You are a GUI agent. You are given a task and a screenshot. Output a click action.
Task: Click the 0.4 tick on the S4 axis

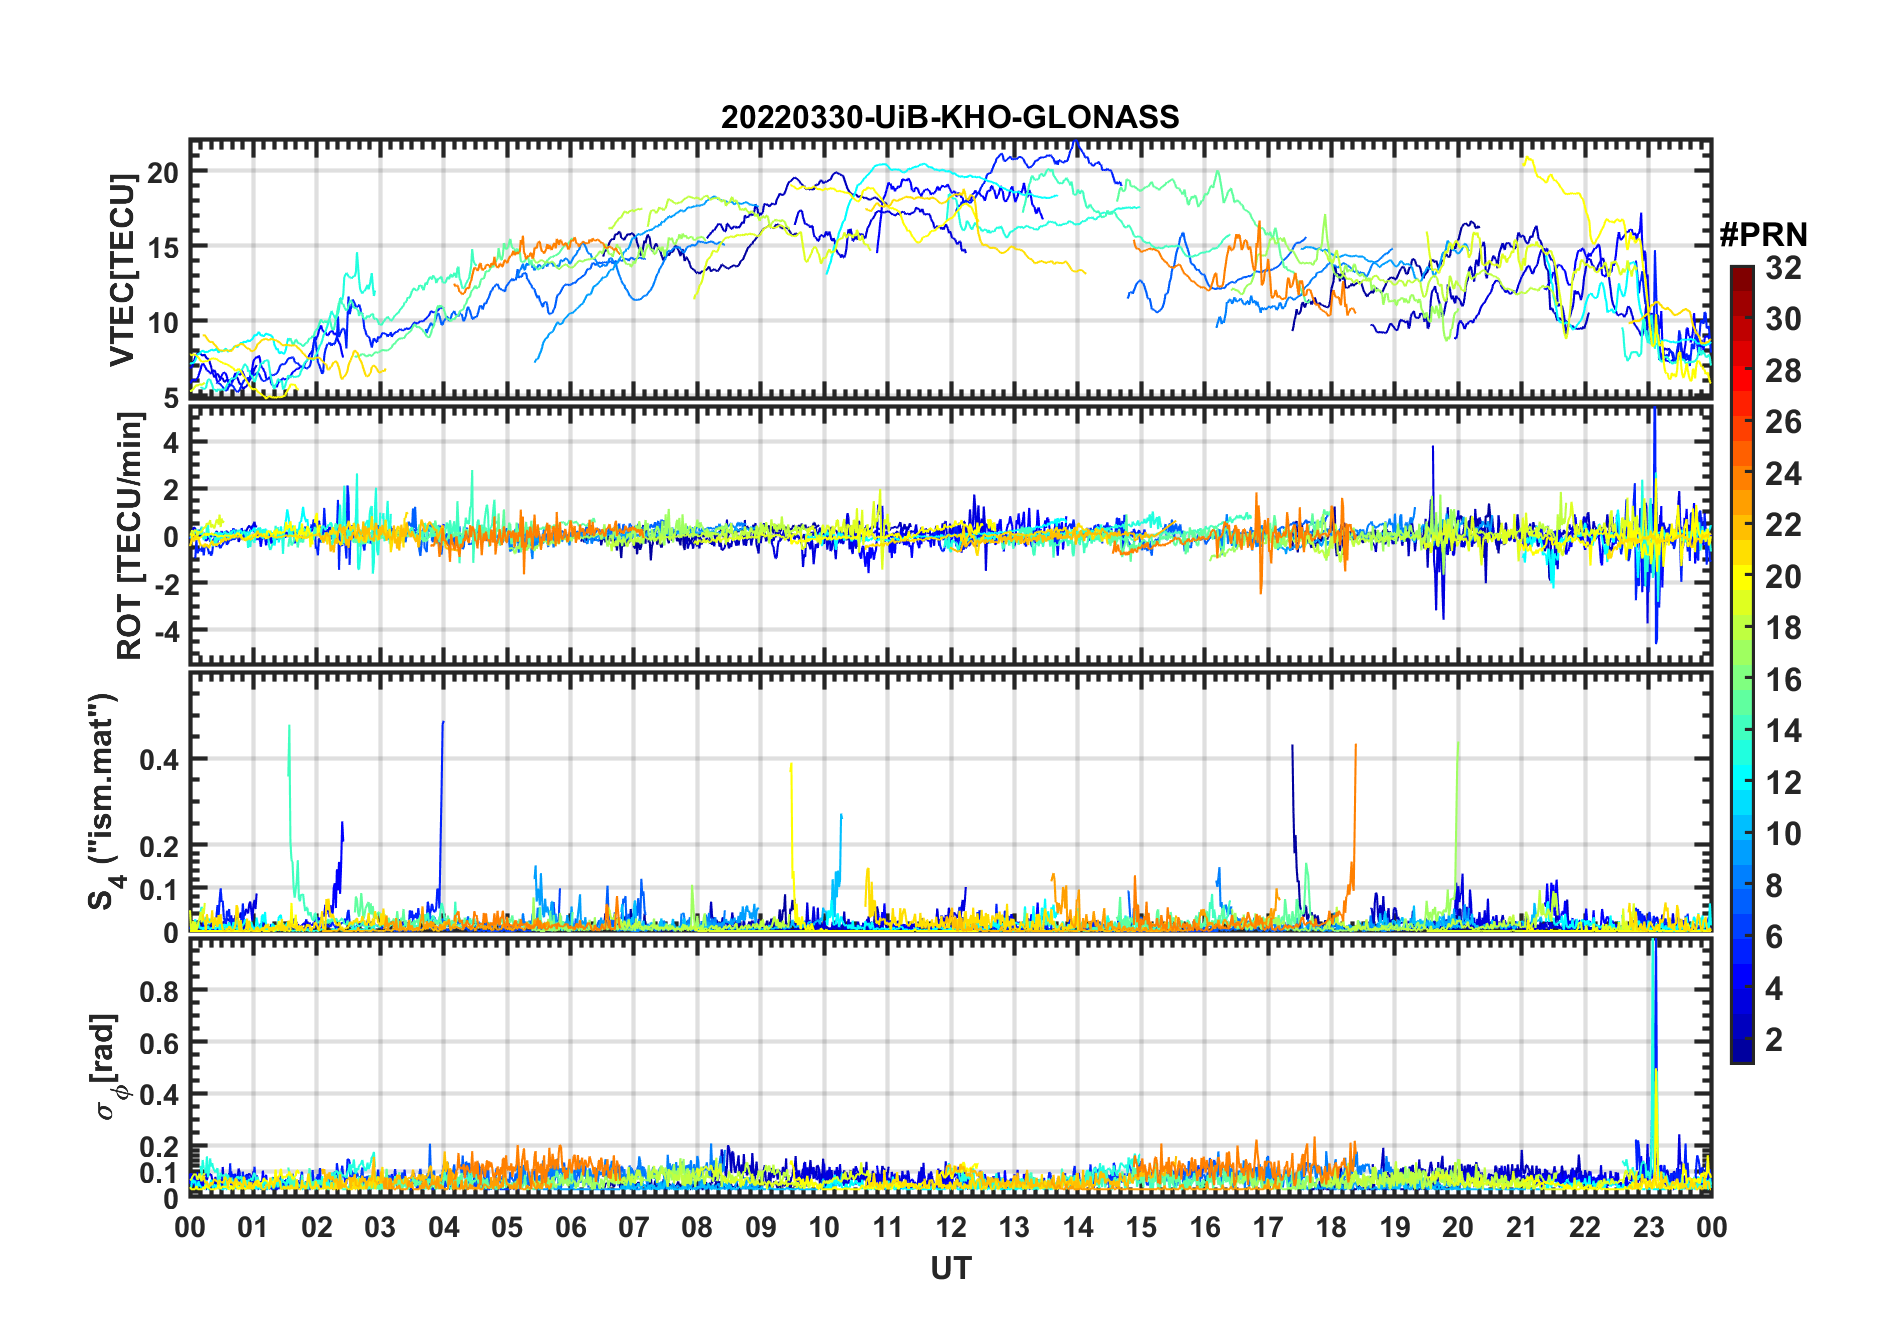click(159, 760)
